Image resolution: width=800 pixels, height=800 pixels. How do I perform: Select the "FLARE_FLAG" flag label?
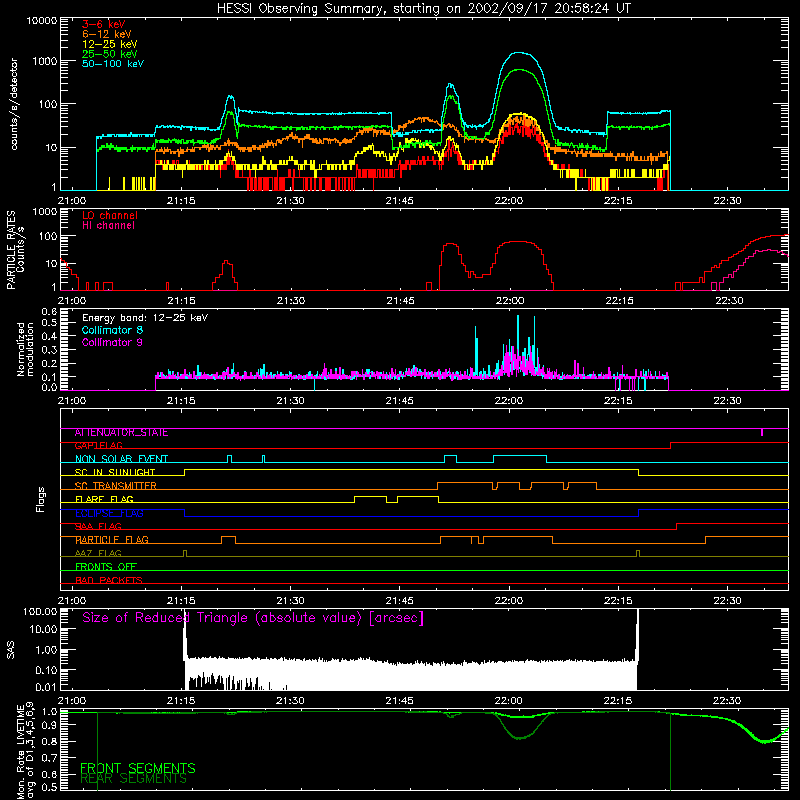[x=104, y=499]
